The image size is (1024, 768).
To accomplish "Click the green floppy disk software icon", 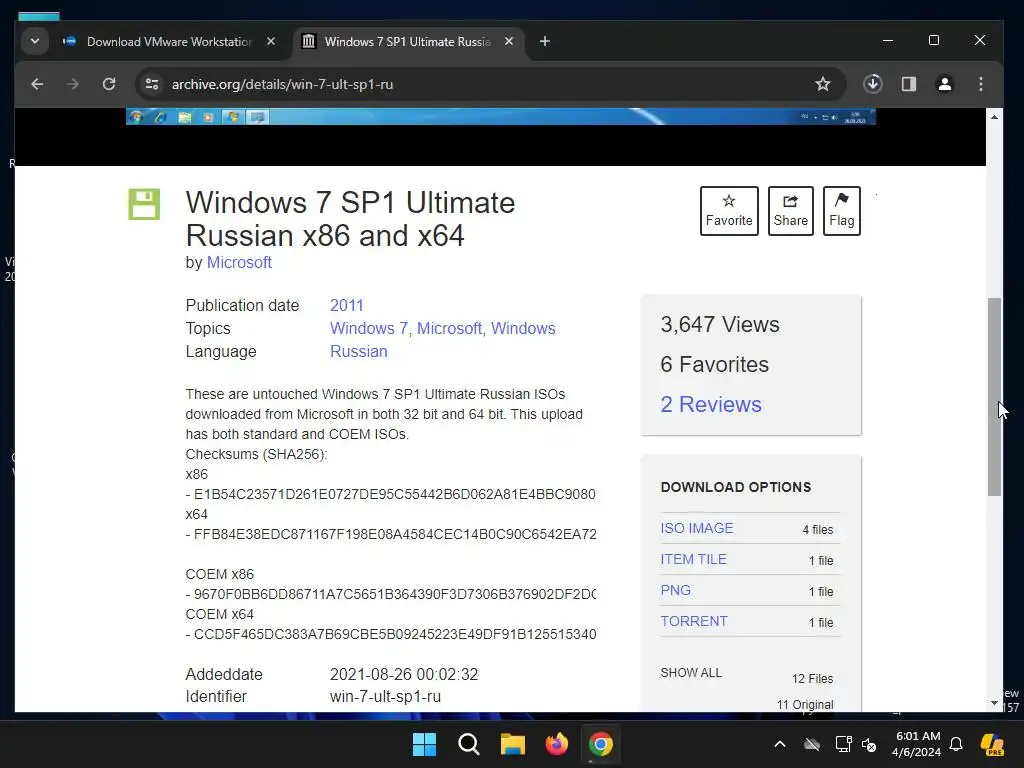I will pyautogui.click(x=144, y=204).
